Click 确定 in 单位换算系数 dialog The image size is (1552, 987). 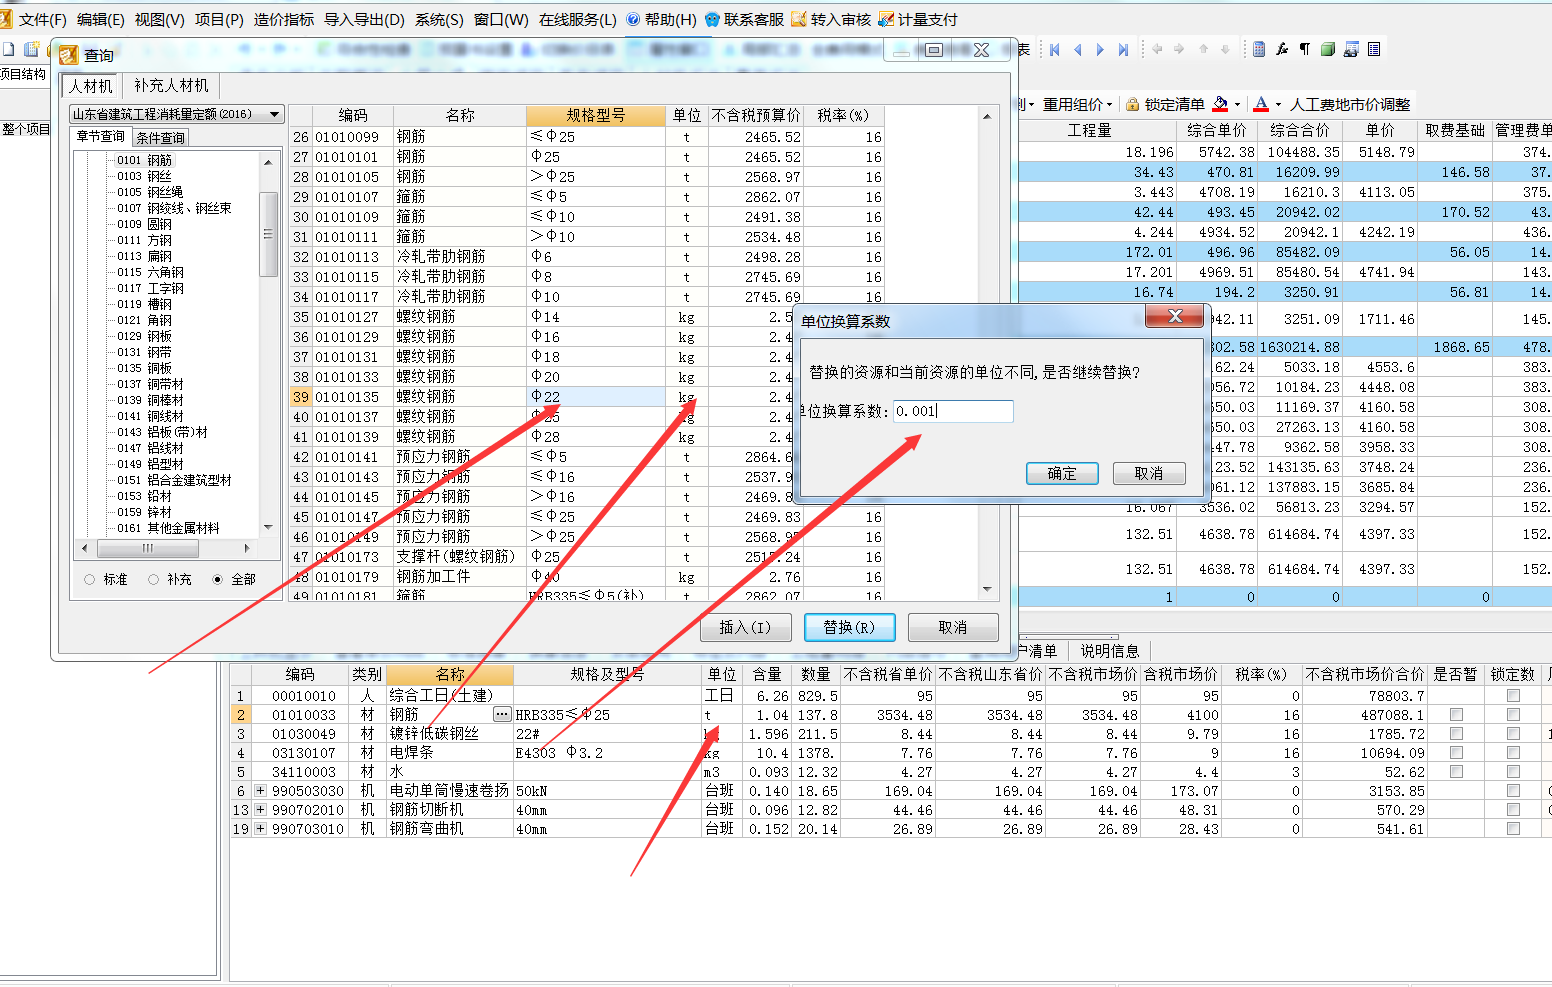(x=1062, y=473)
